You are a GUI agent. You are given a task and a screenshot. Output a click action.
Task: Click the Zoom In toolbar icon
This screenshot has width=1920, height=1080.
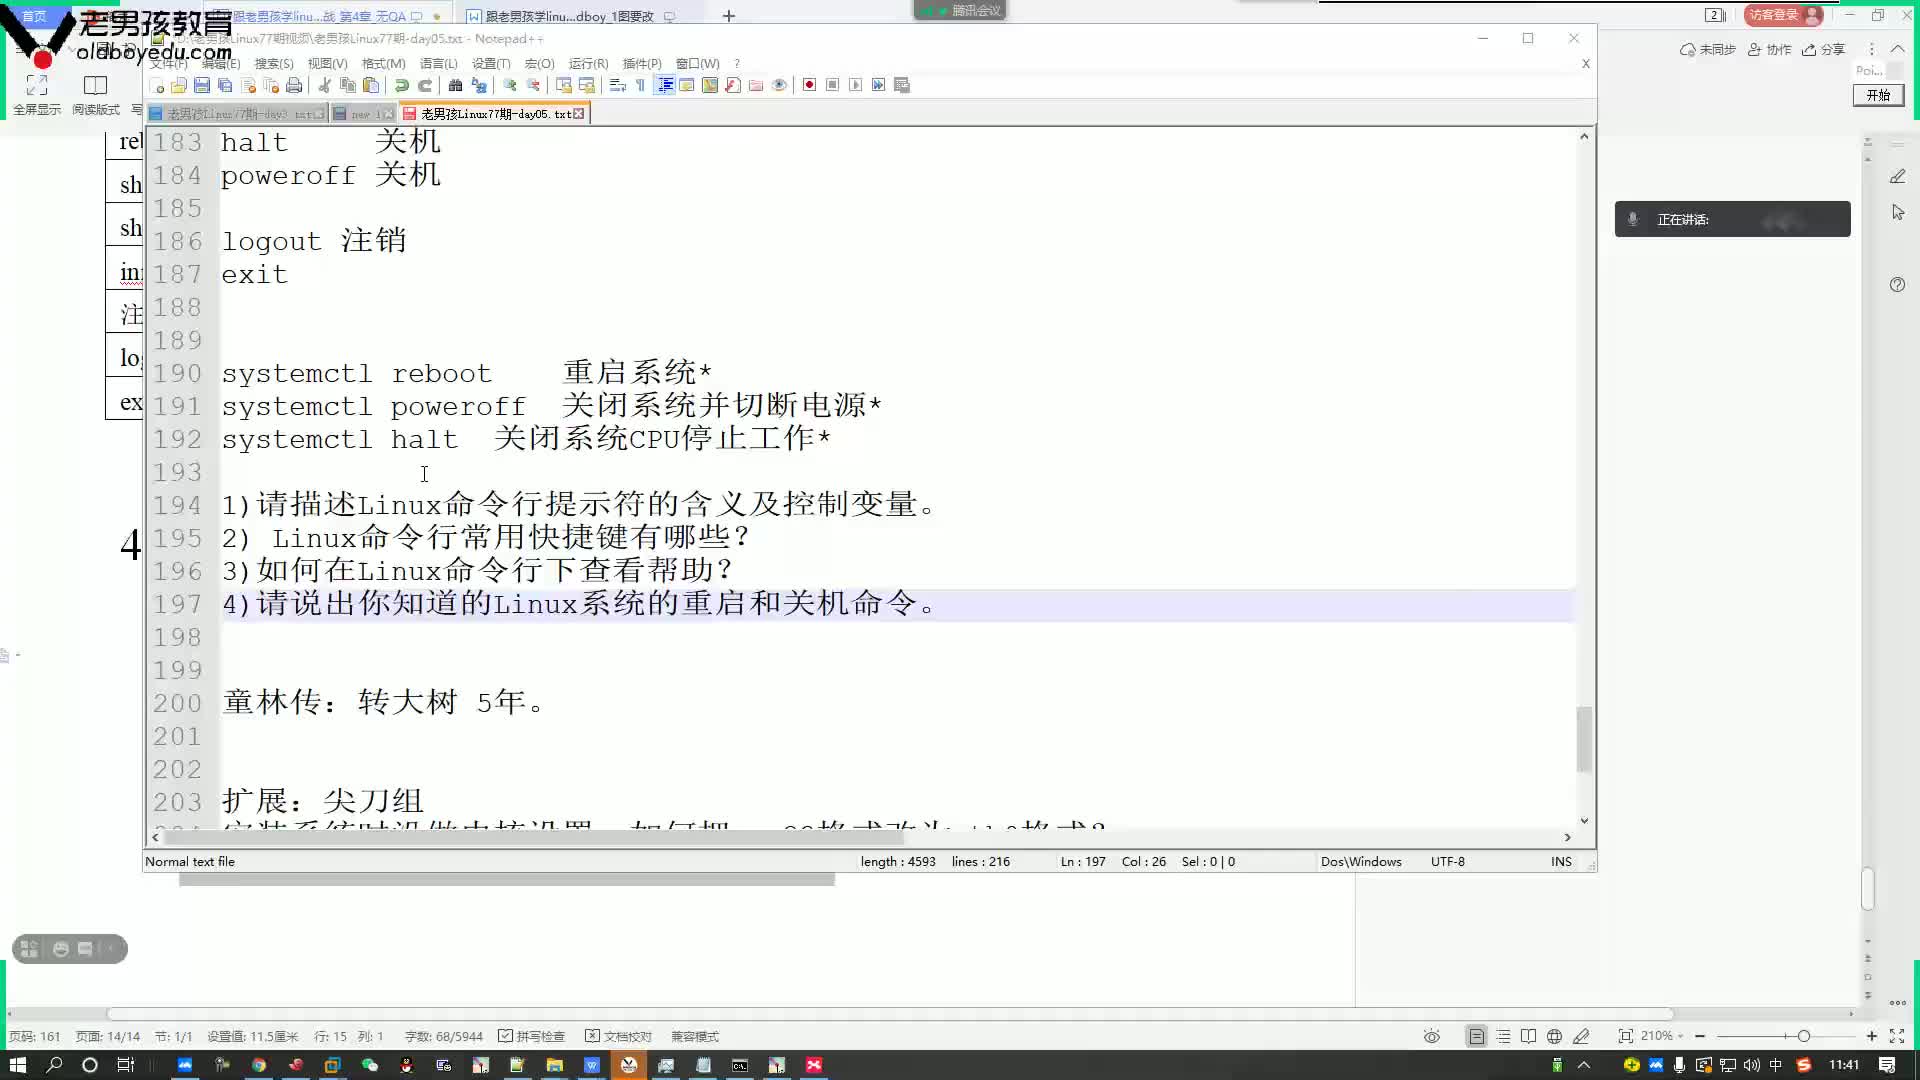[509, 85]
